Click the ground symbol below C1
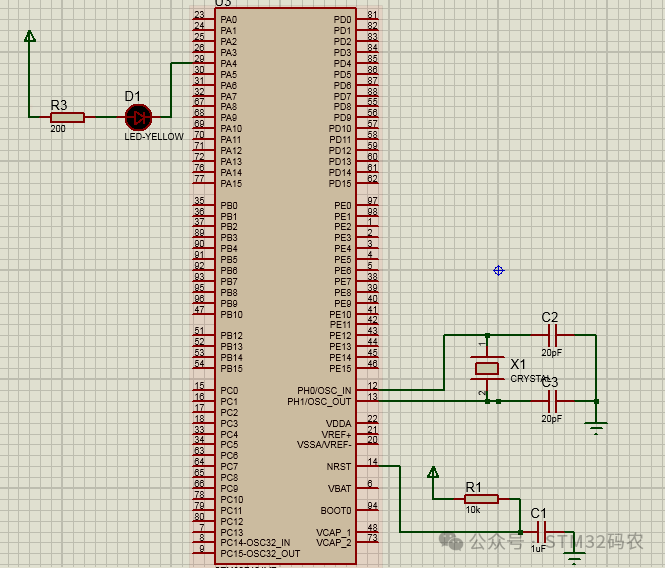Screen dimensions: 665x568 [574, 558]
